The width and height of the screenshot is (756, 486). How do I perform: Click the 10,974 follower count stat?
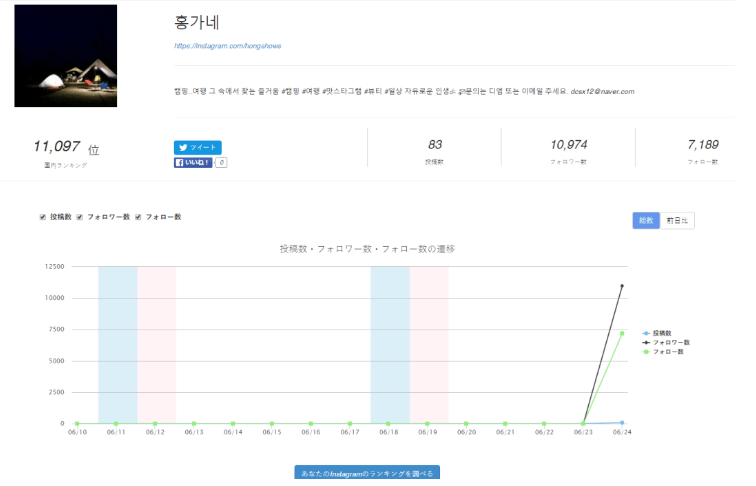tap(568, 145)
